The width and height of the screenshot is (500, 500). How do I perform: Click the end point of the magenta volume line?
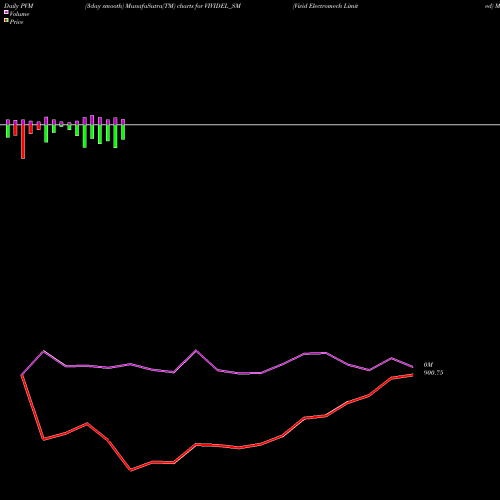pos(413,367)
